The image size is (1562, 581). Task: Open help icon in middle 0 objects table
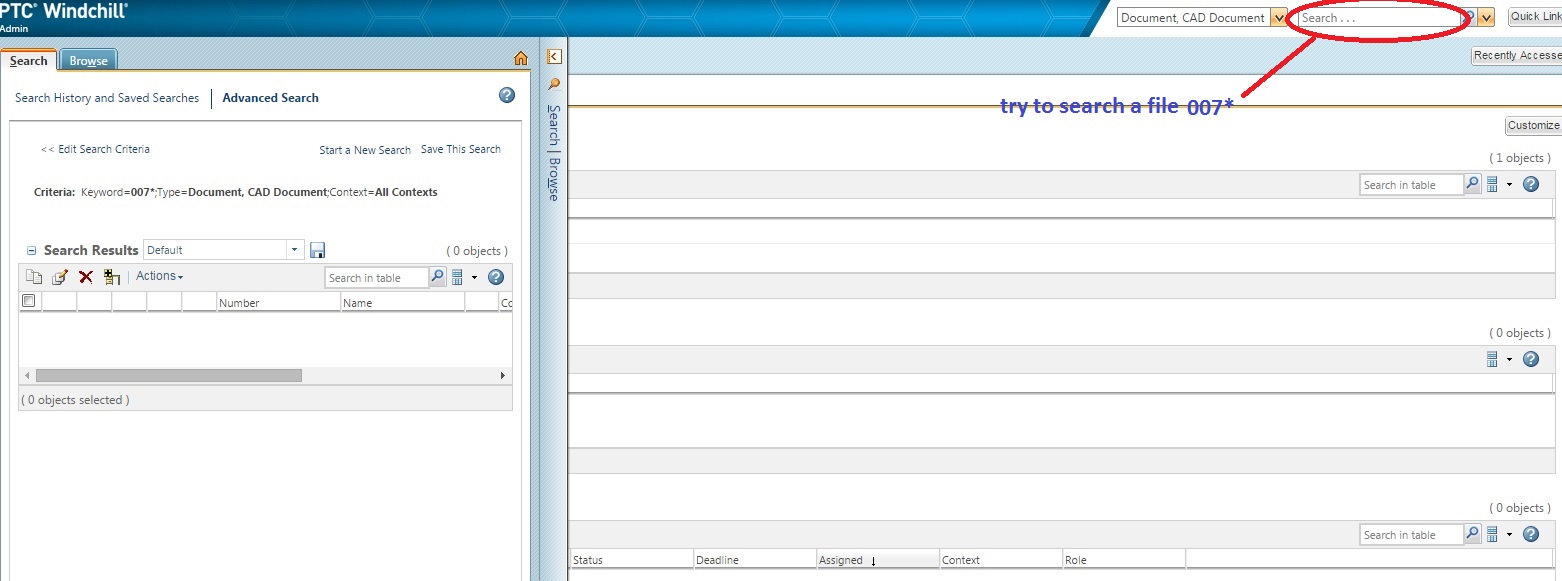(1530, 359)
